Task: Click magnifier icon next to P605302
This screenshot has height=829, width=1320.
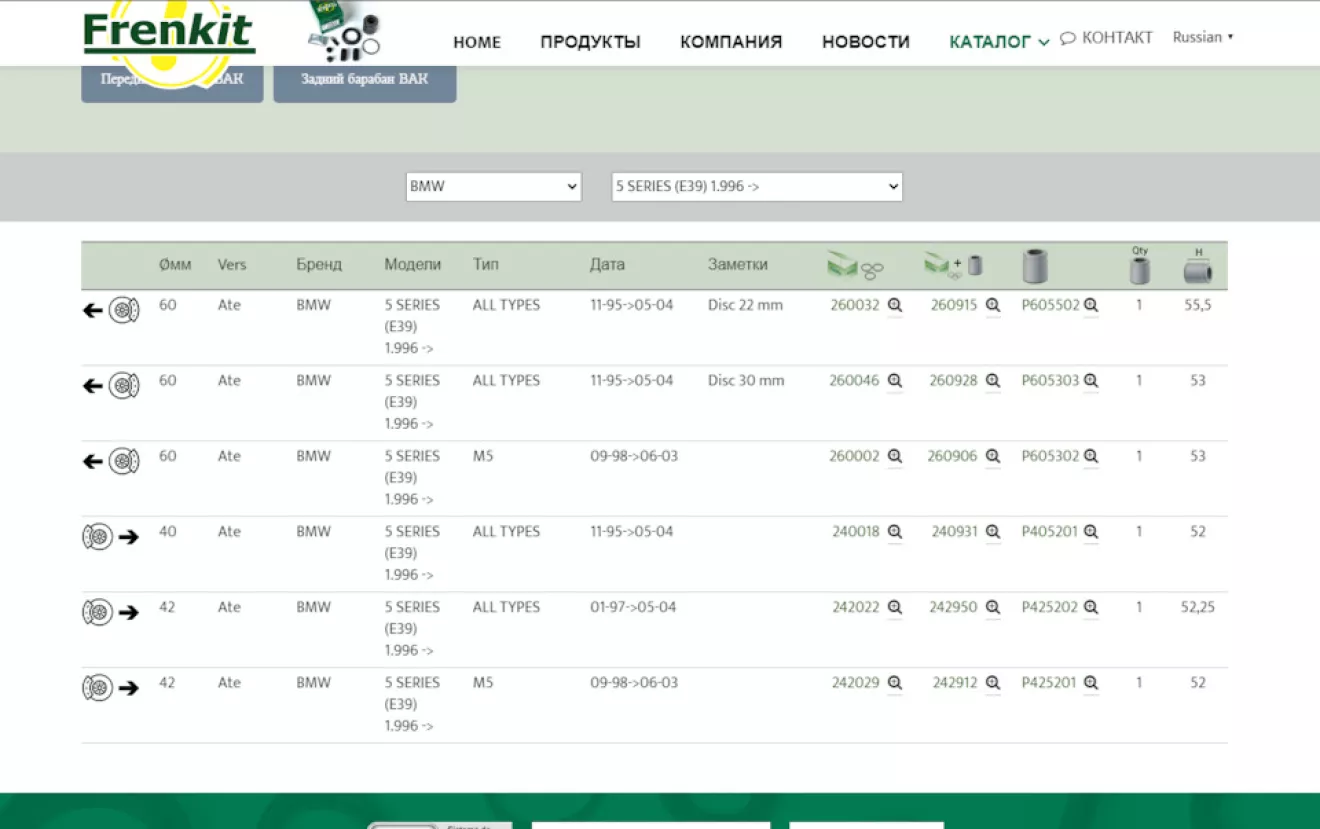Action: (x=1091, y=456)
